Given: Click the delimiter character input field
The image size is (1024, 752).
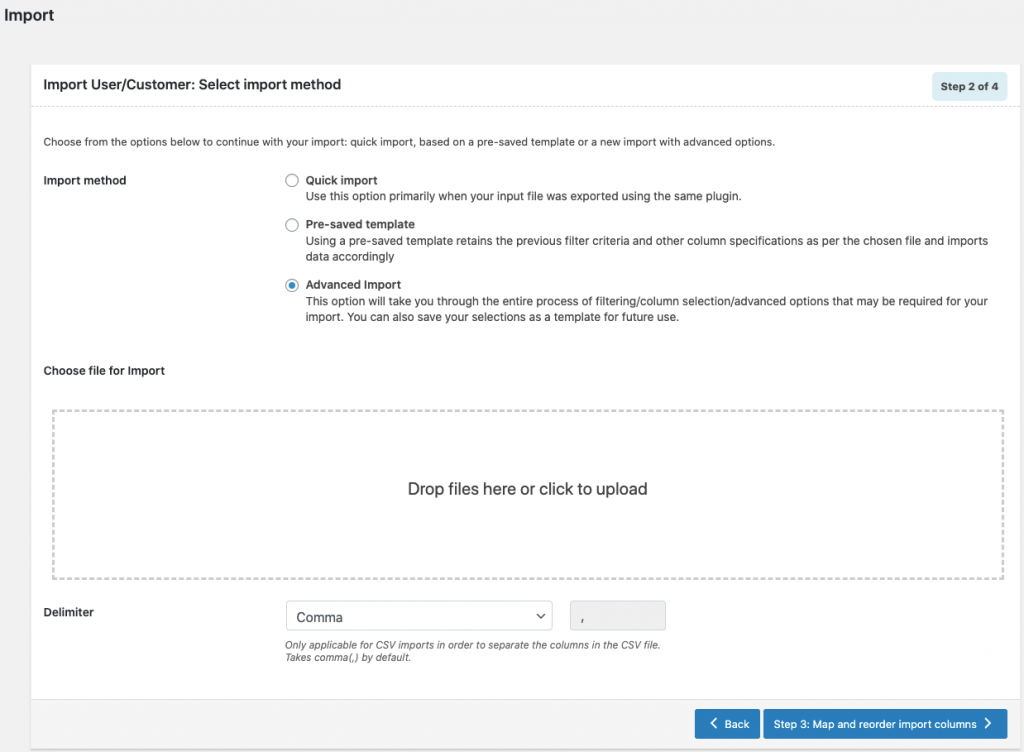Looking at the screenshot, I should pos(617,616).
